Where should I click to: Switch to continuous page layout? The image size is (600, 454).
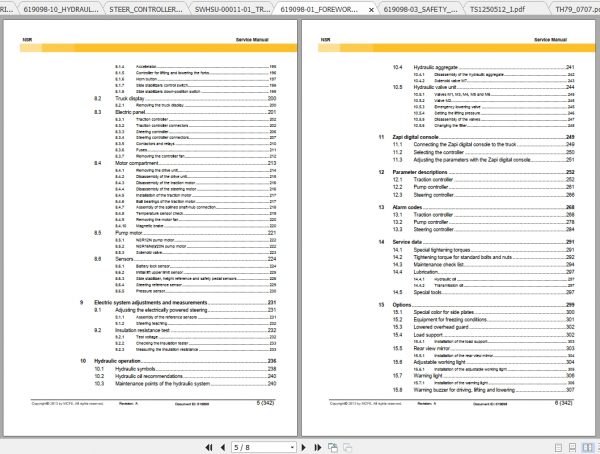572,447
